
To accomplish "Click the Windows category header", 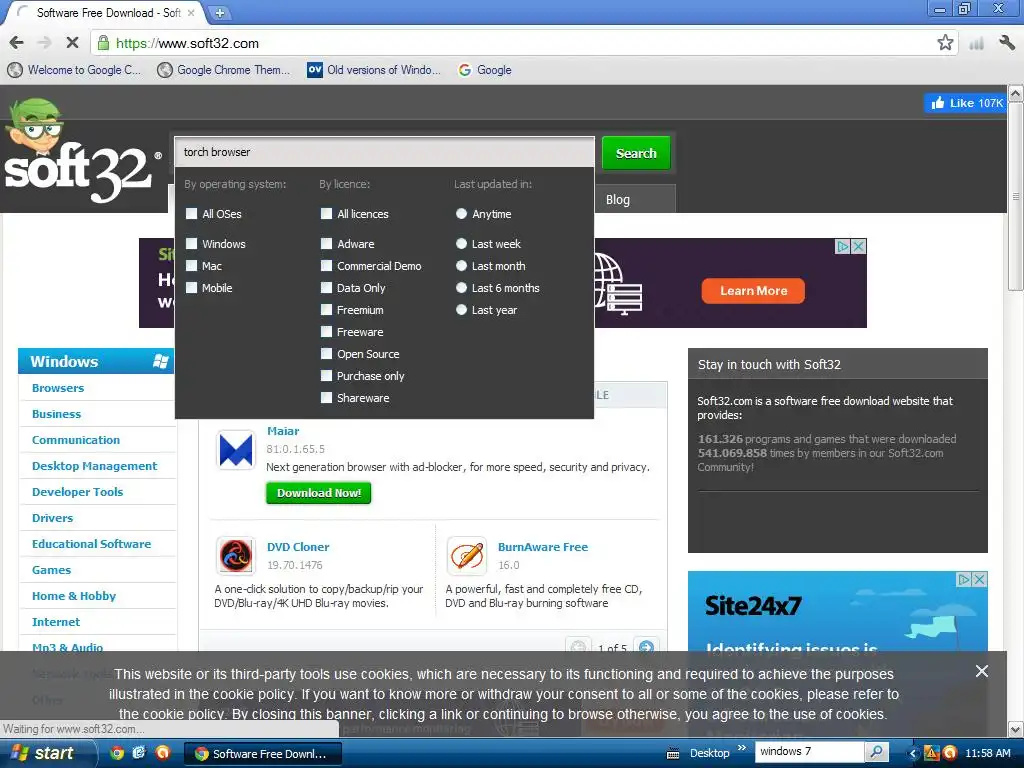I will [x=97, y=361].
